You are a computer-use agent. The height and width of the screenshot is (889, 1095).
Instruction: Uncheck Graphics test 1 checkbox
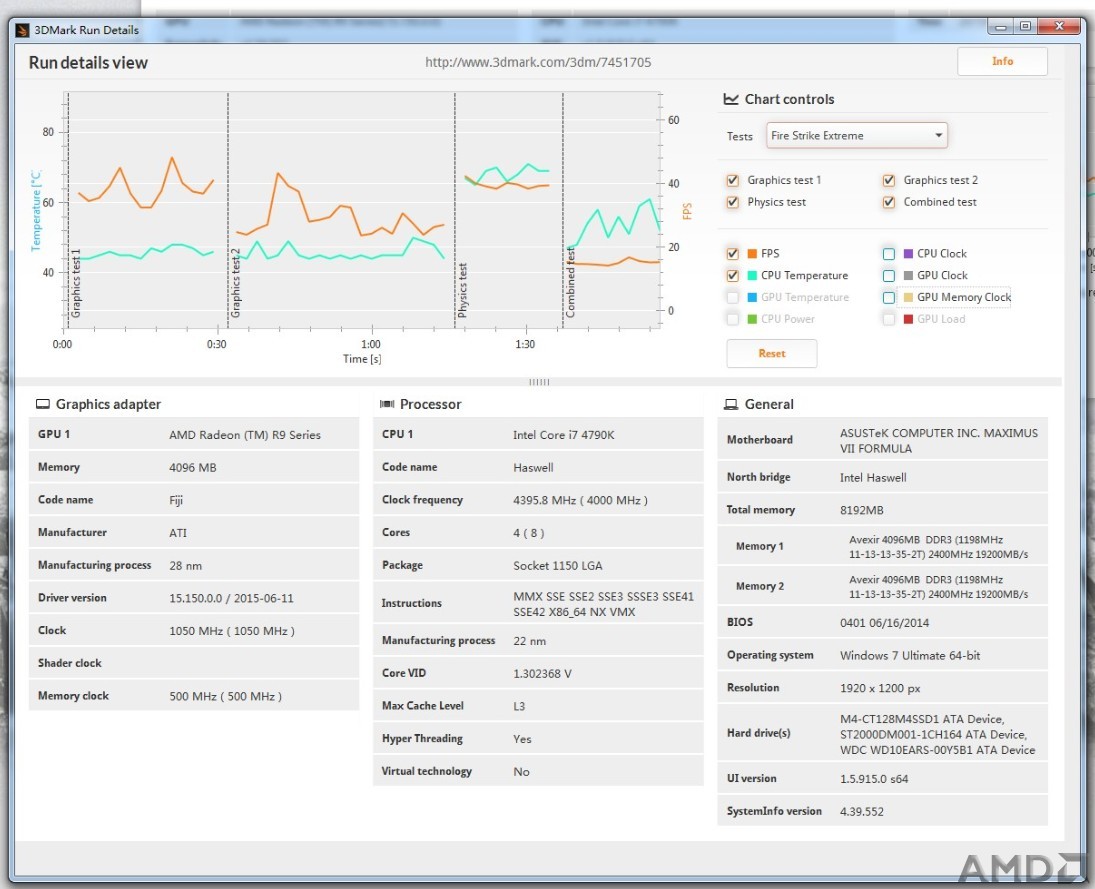[x=733, y=180]
